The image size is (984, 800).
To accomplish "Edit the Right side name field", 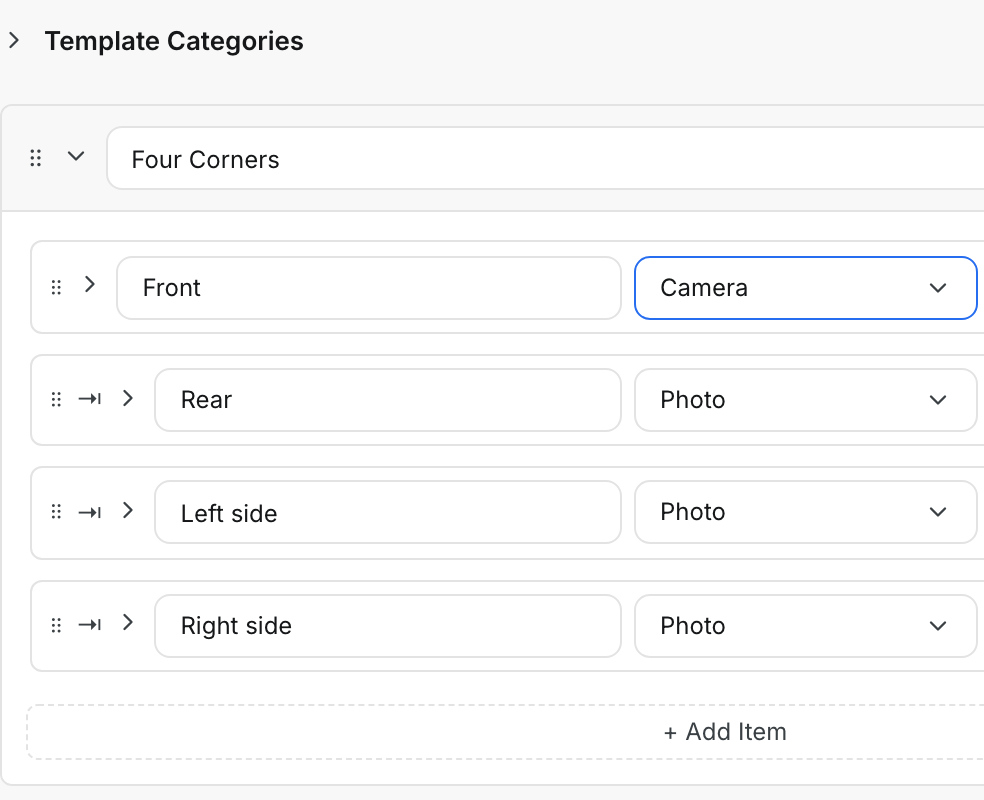I will [x=388, y=626].
